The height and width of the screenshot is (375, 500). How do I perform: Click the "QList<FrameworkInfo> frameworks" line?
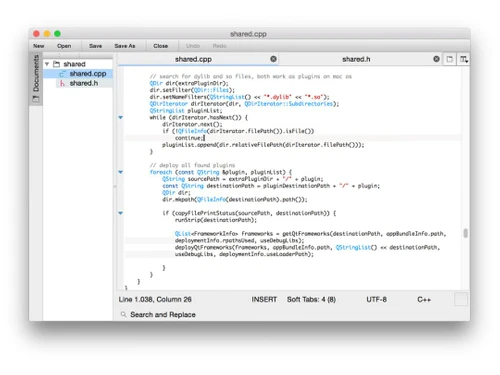(310, 234)
